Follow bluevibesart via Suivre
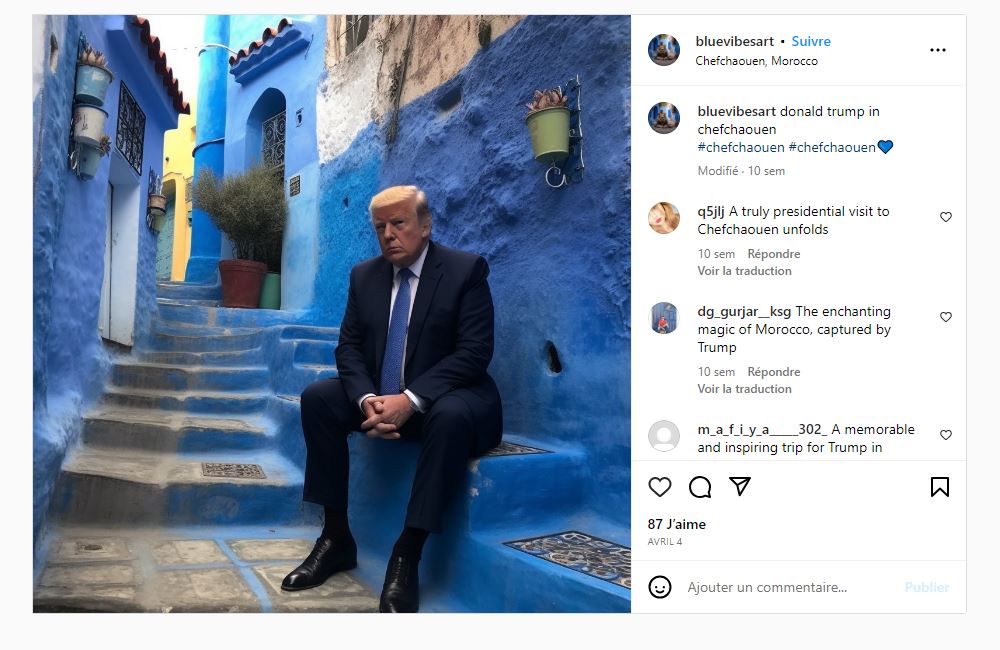The image size is (1000, 650). tap(811, 41)
